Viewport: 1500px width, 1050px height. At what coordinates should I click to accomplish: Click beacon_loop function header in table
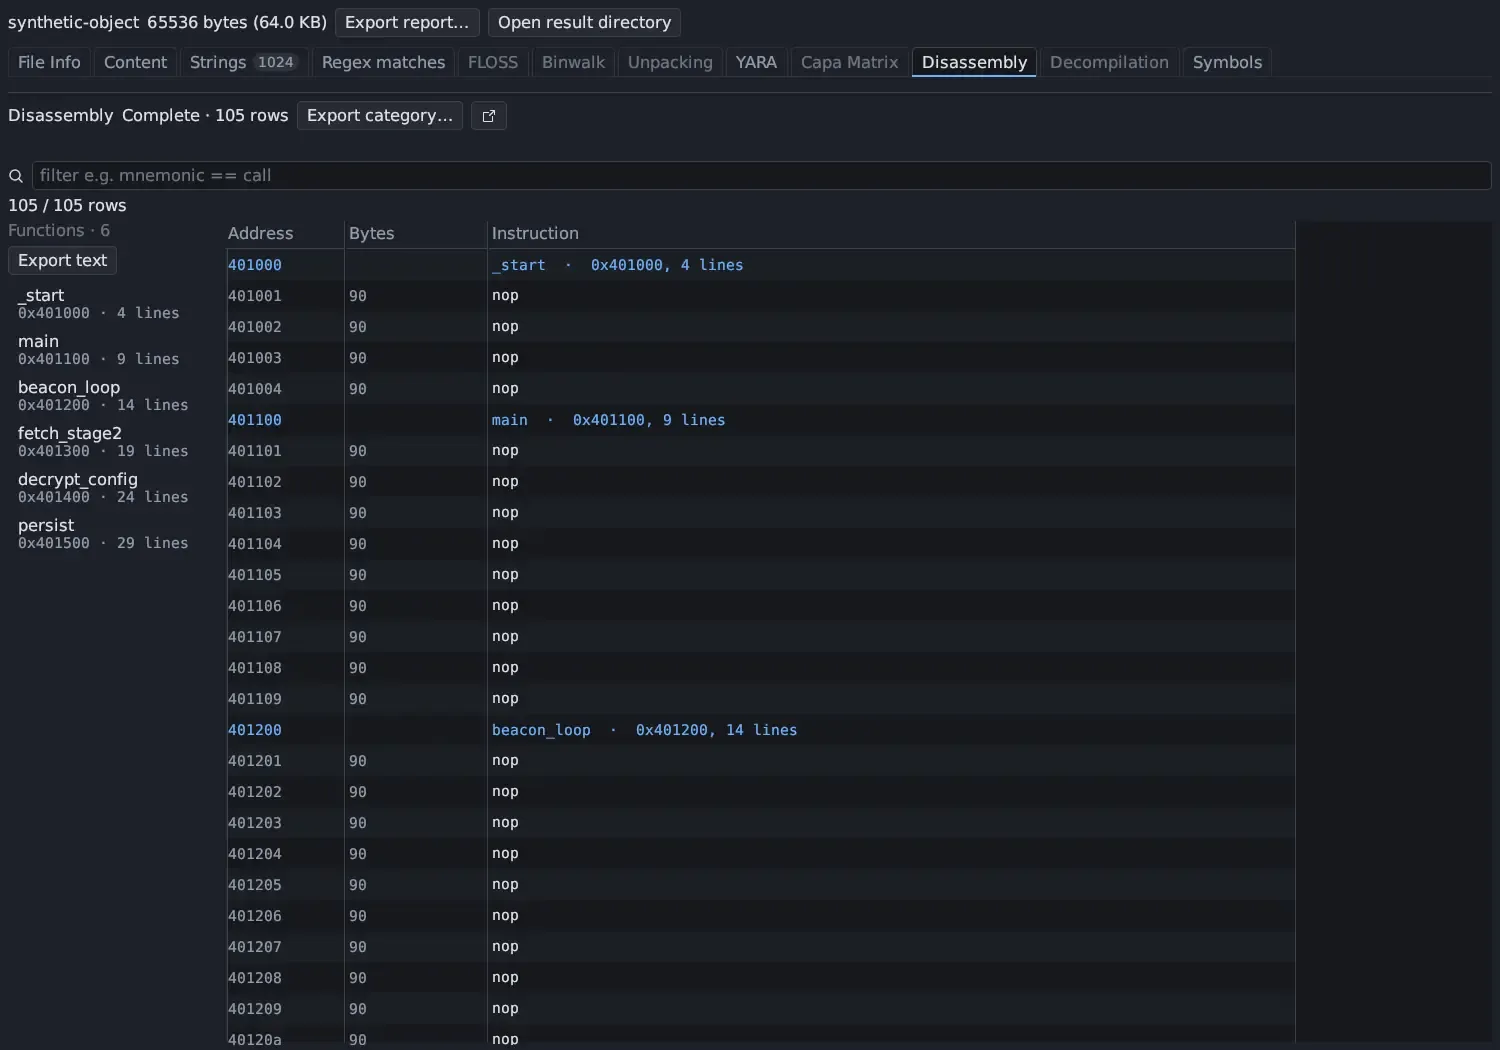644,730
